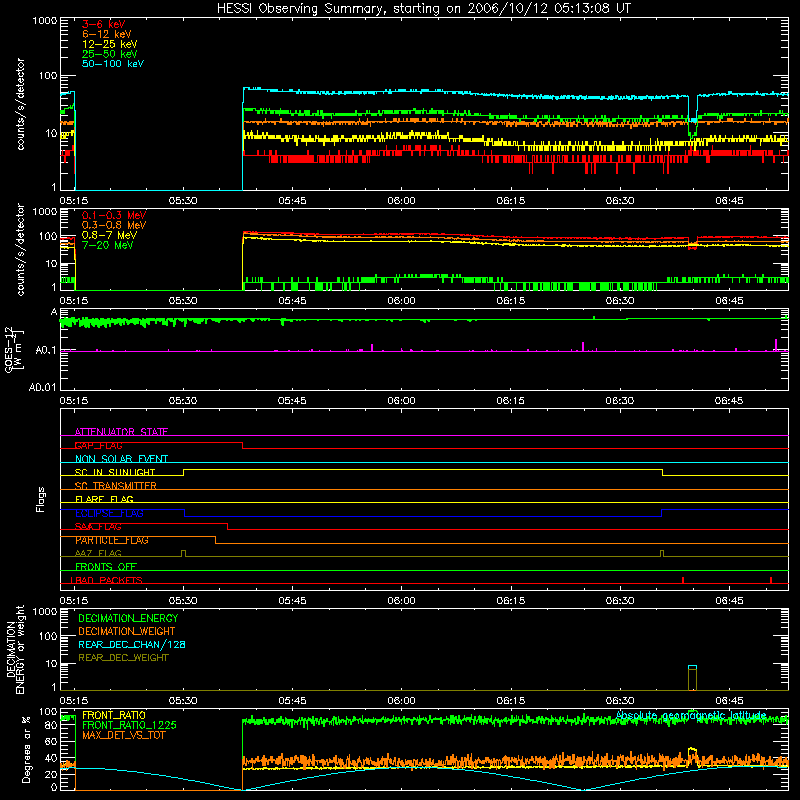Image resolution: width=800 pixels, height=800 pixels.
Task: Select the green FRONTS_OFF label
Action: (x=106, y=566)
